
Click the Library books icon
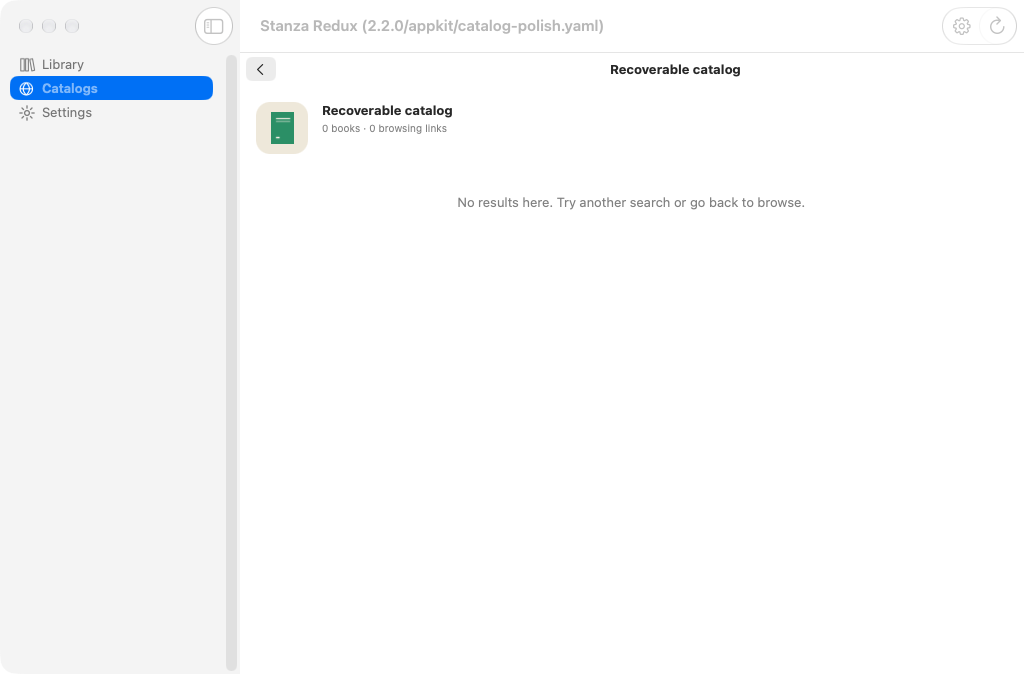click(27, 65)
